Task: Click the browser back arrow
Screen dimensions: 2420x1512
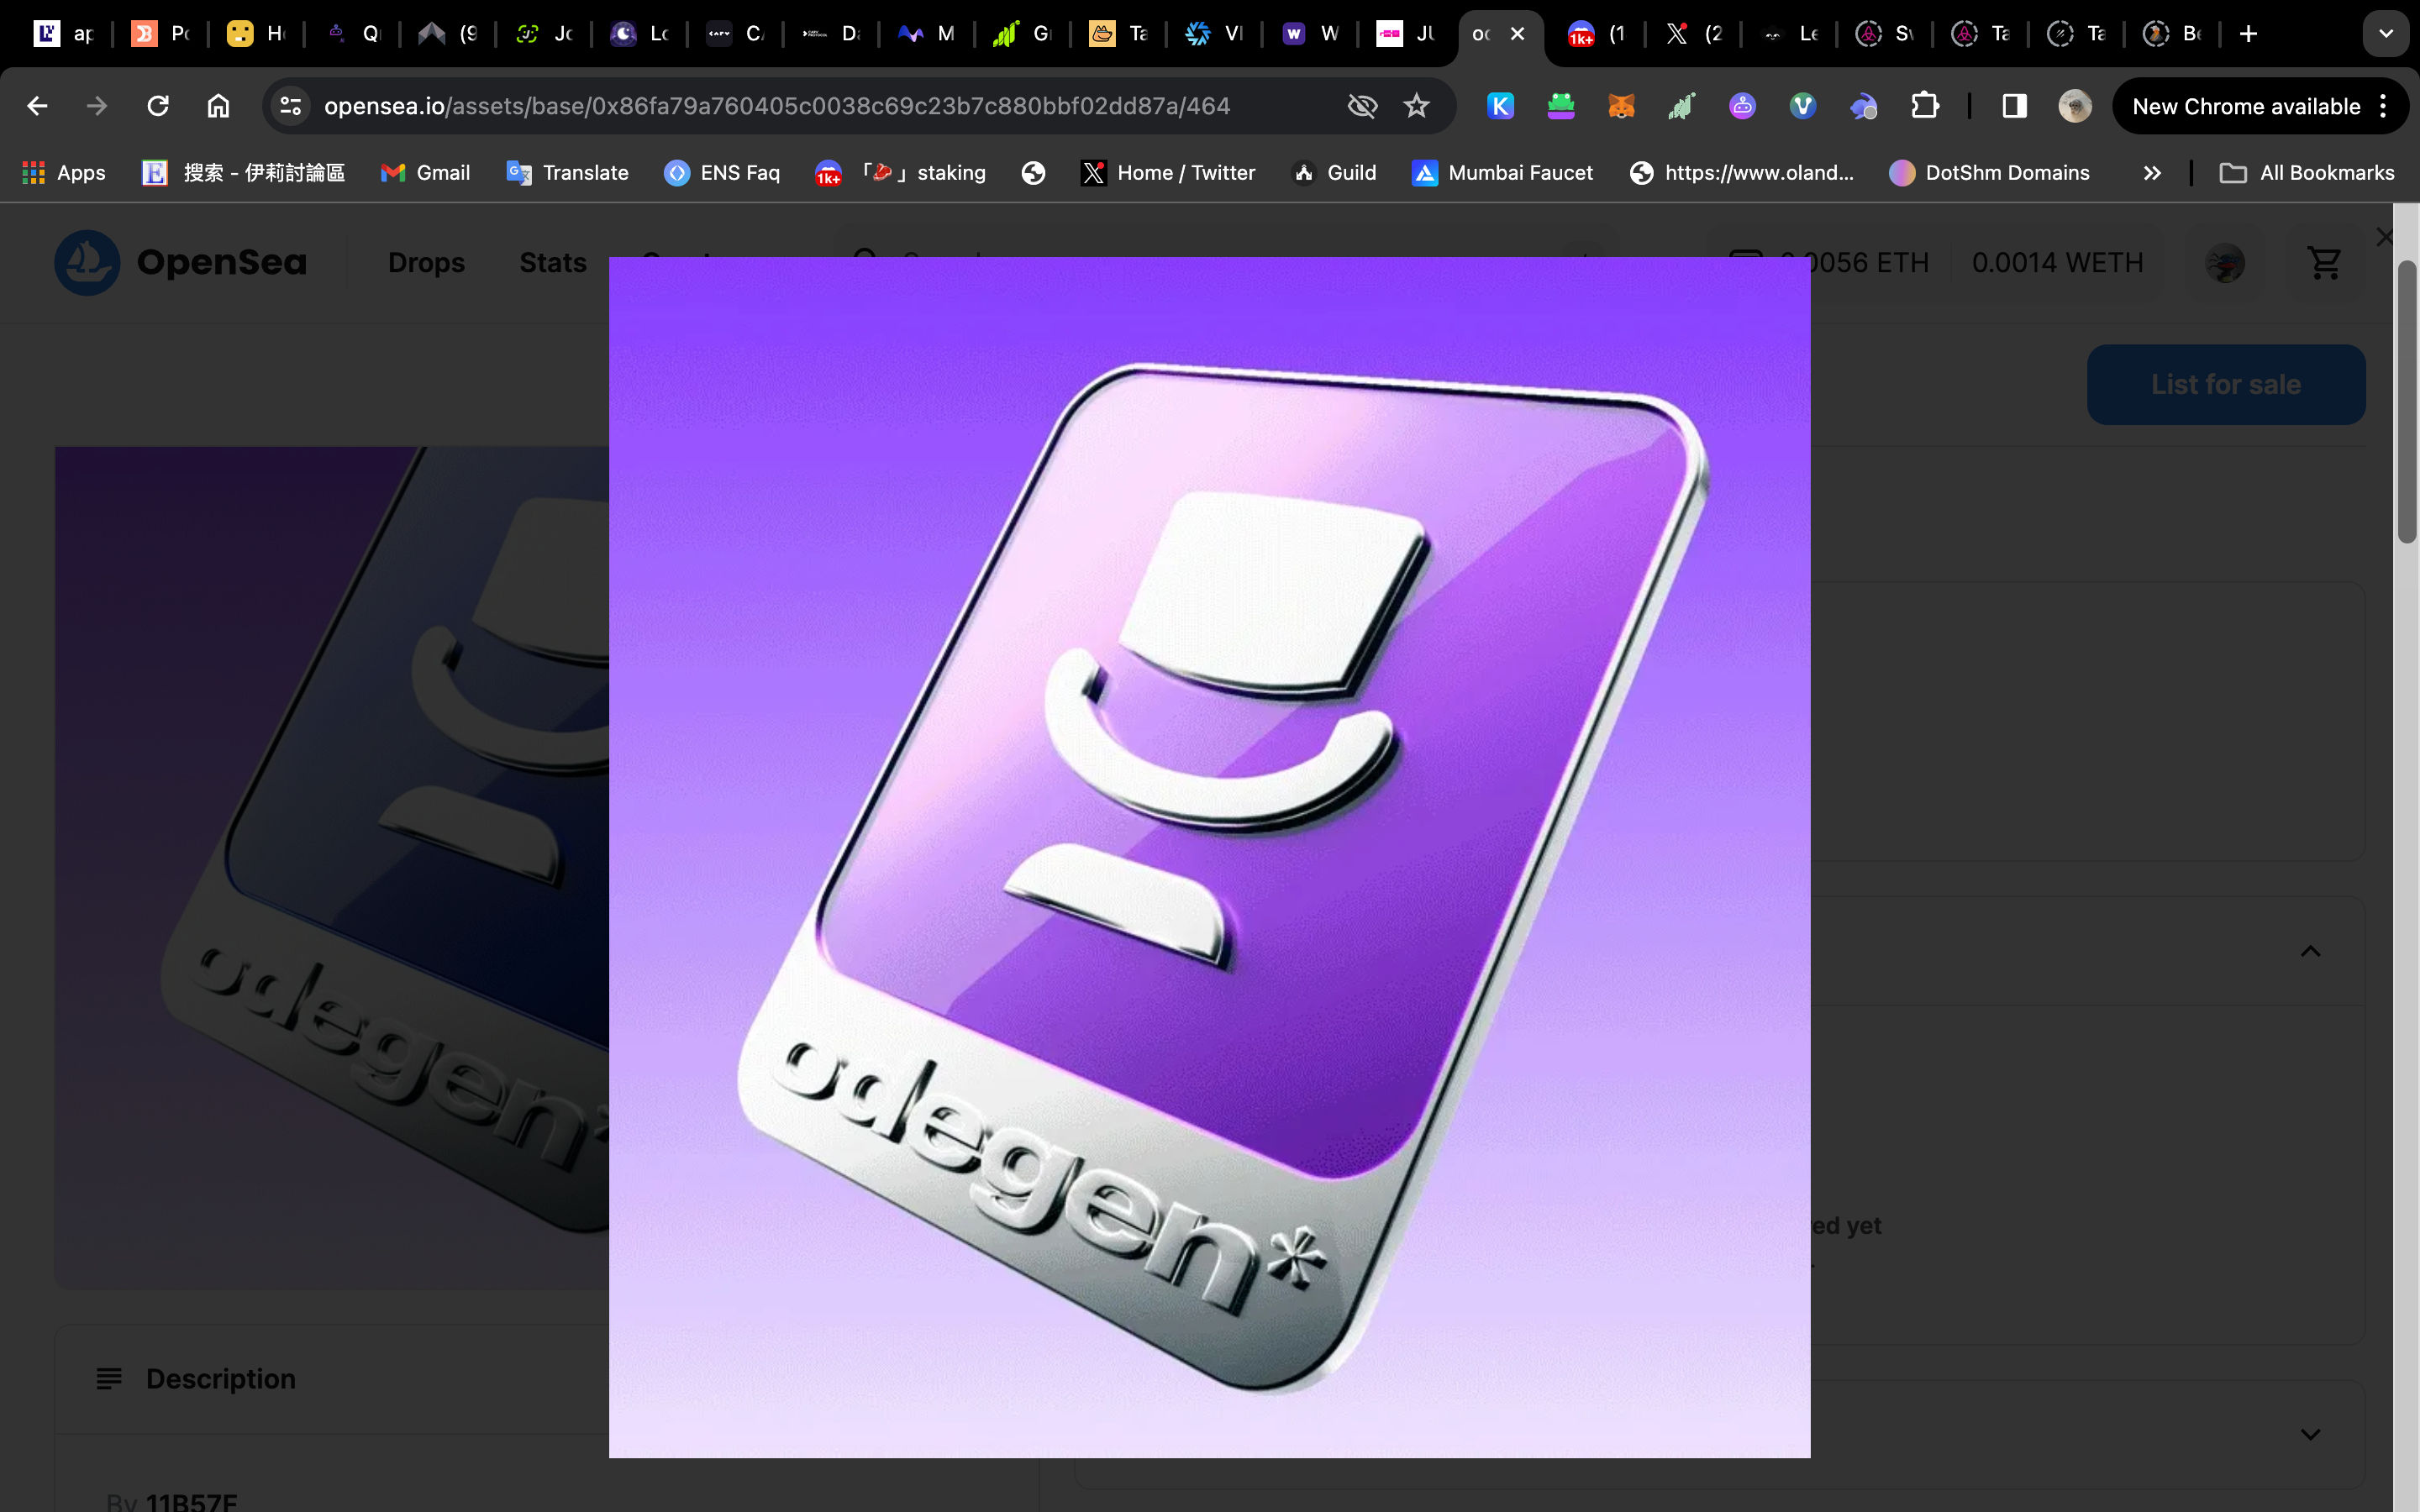Action: tap(37, 106)
